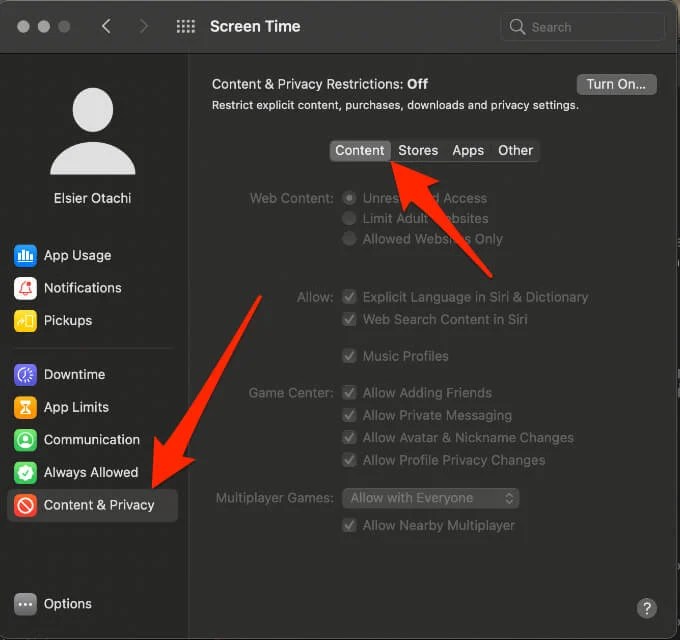Image resolution: width=680 pixels, height=640 pixels.
Task: Switch to the Content tab
Action: 360,150
